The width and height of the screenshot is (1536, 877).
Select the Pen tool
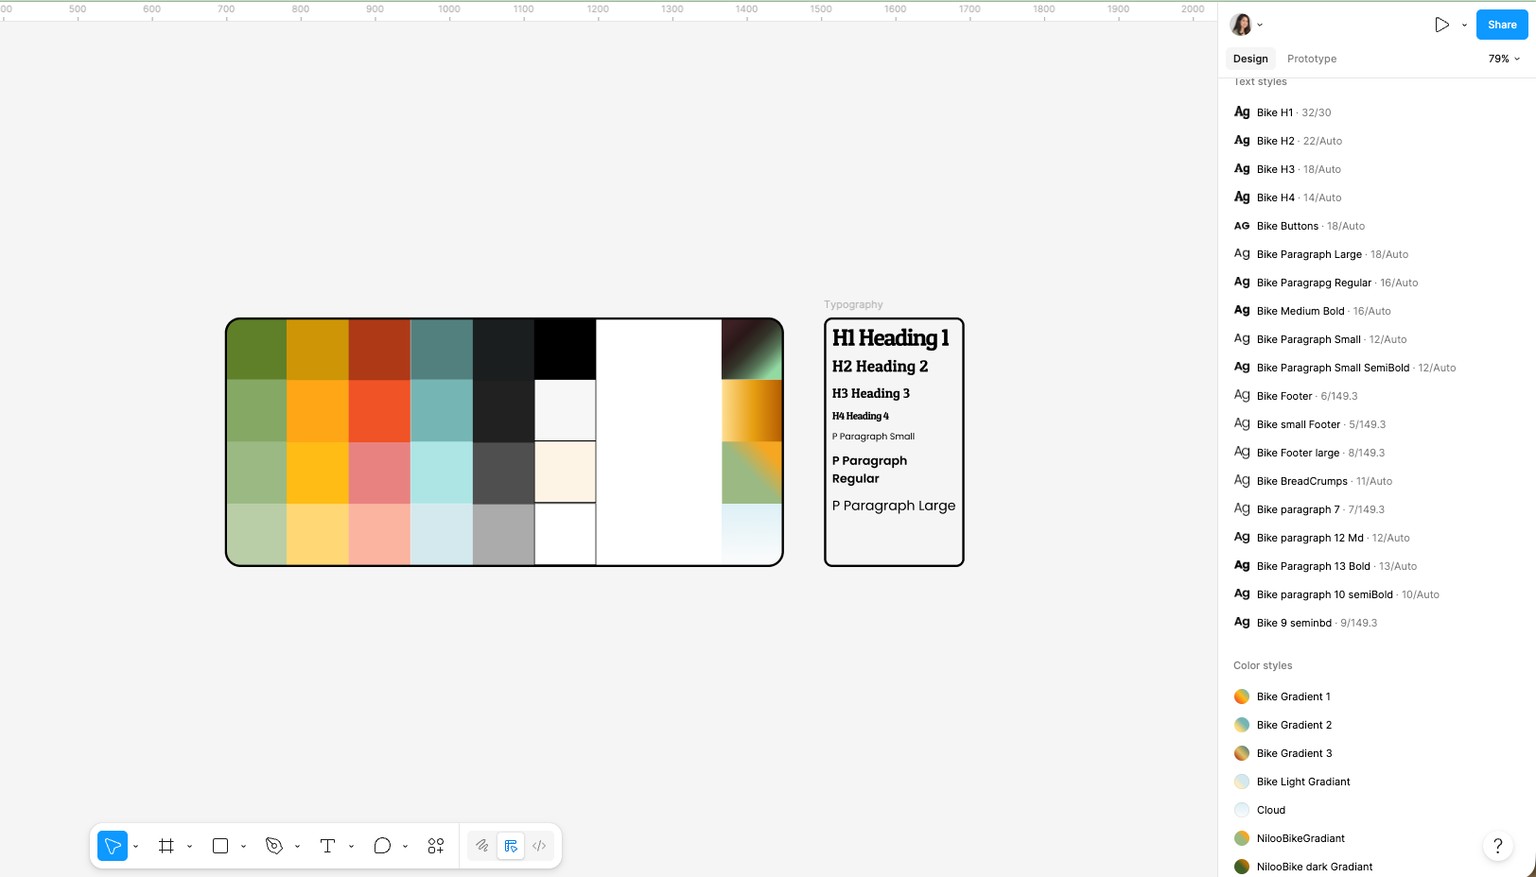click(274, 846)
